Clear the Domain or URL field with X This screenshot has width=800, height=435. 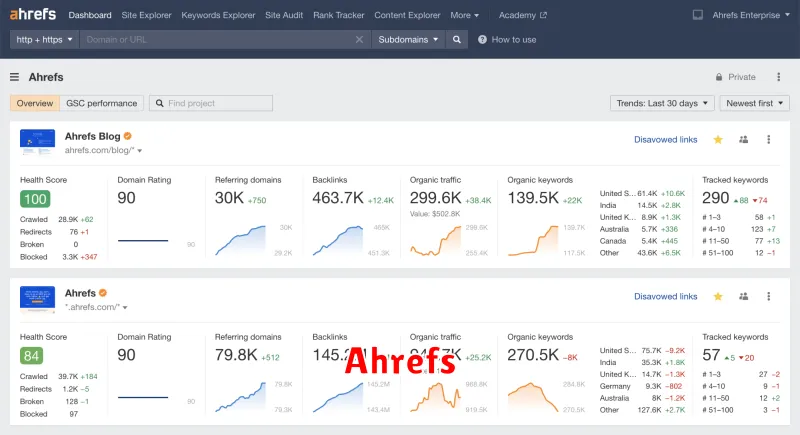[360, 39]
